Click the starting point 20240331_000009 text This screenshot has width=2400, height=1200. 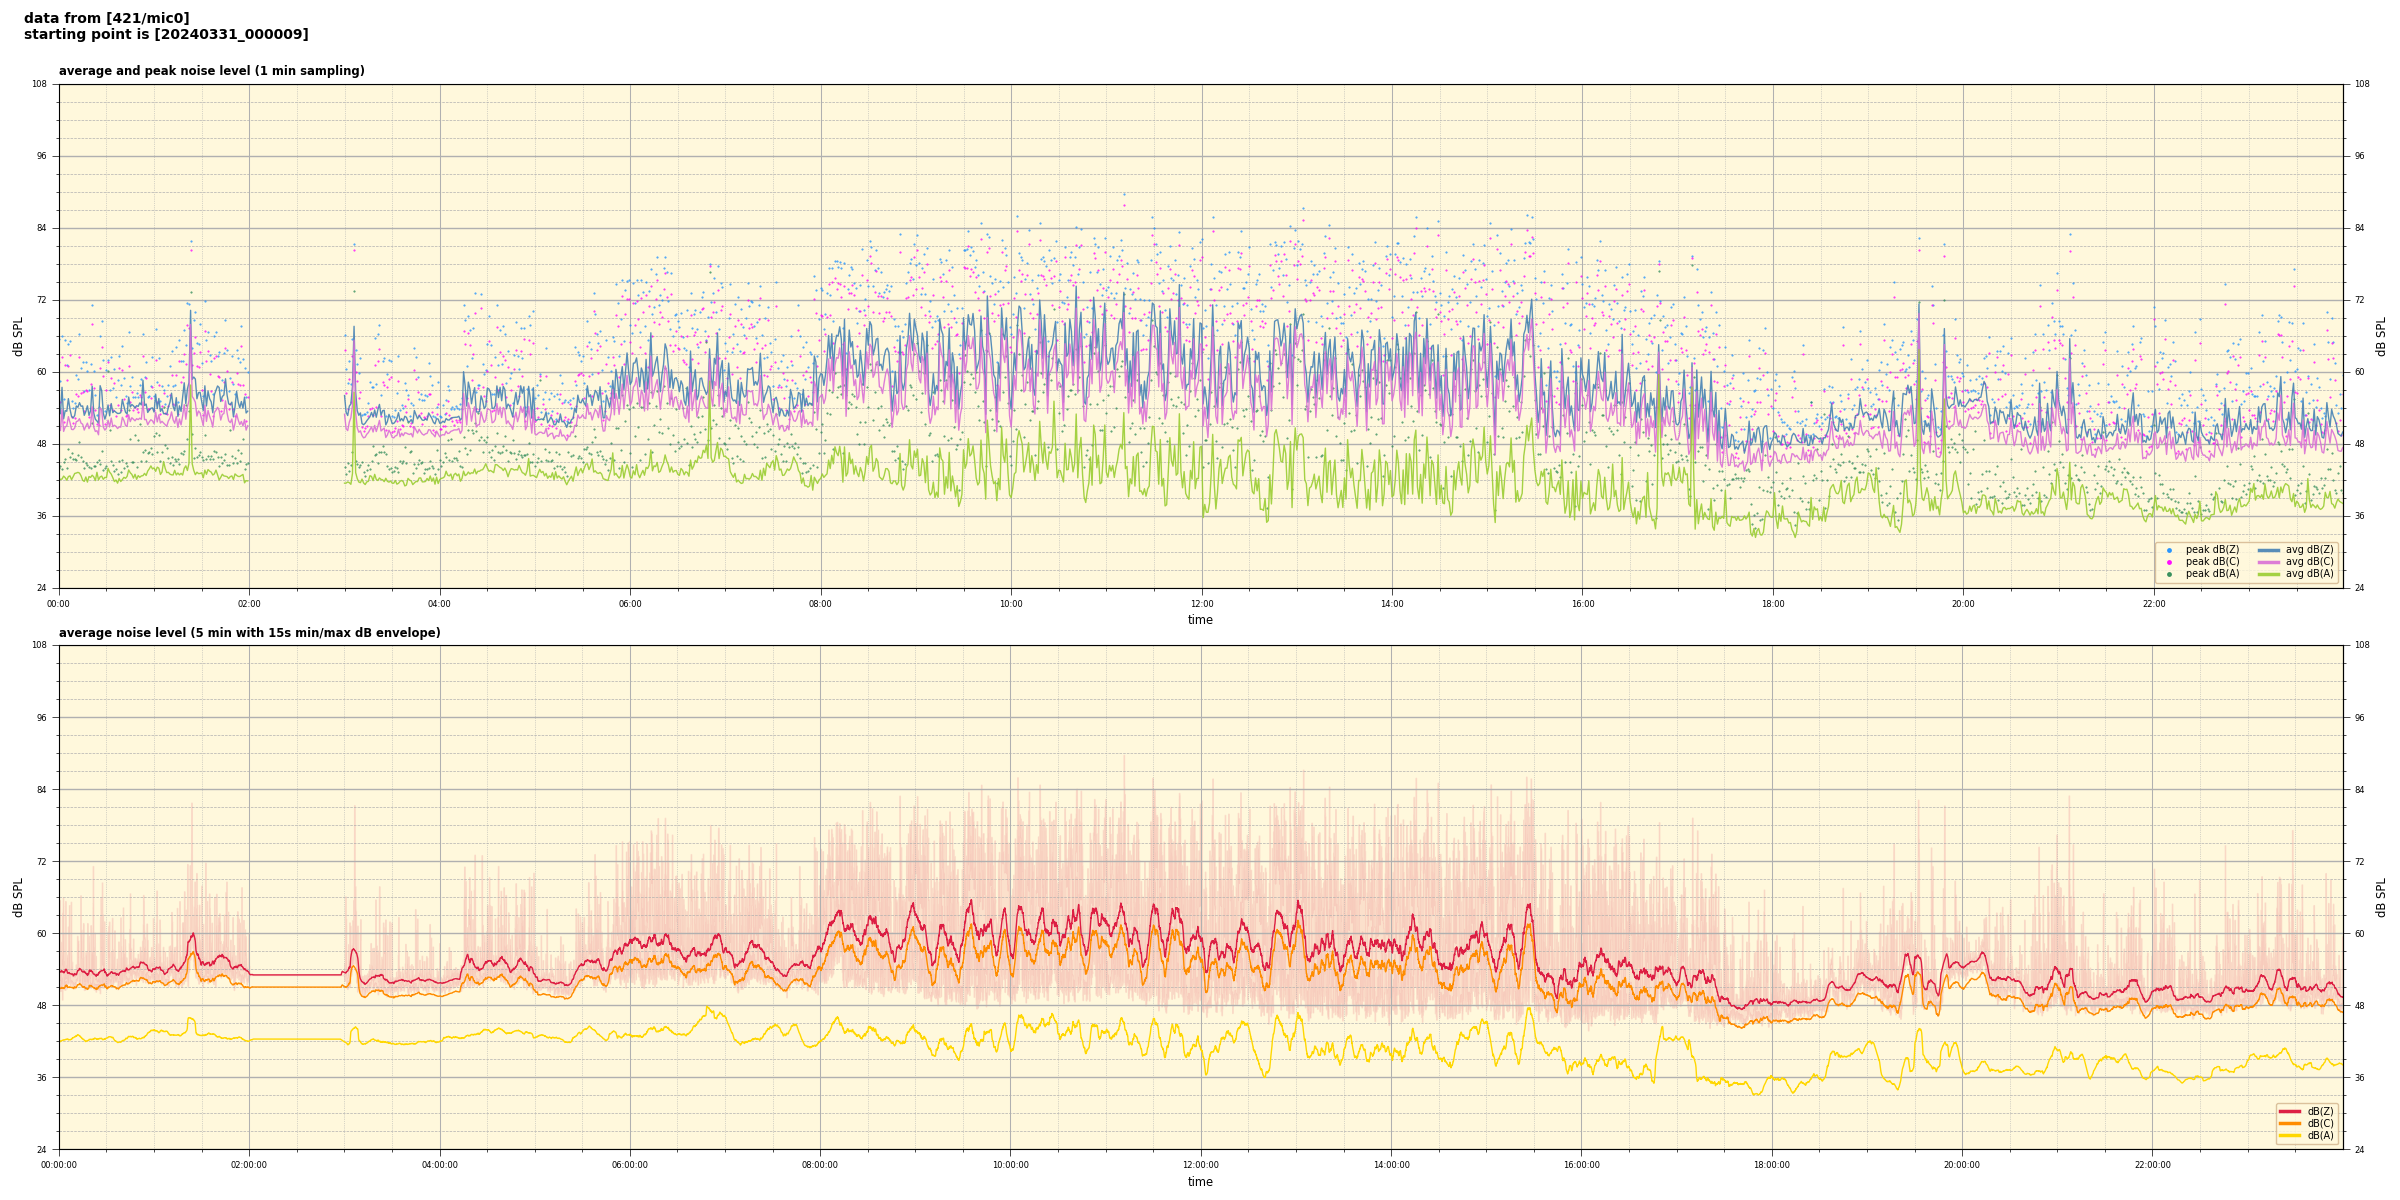click(x=166, y=35)
